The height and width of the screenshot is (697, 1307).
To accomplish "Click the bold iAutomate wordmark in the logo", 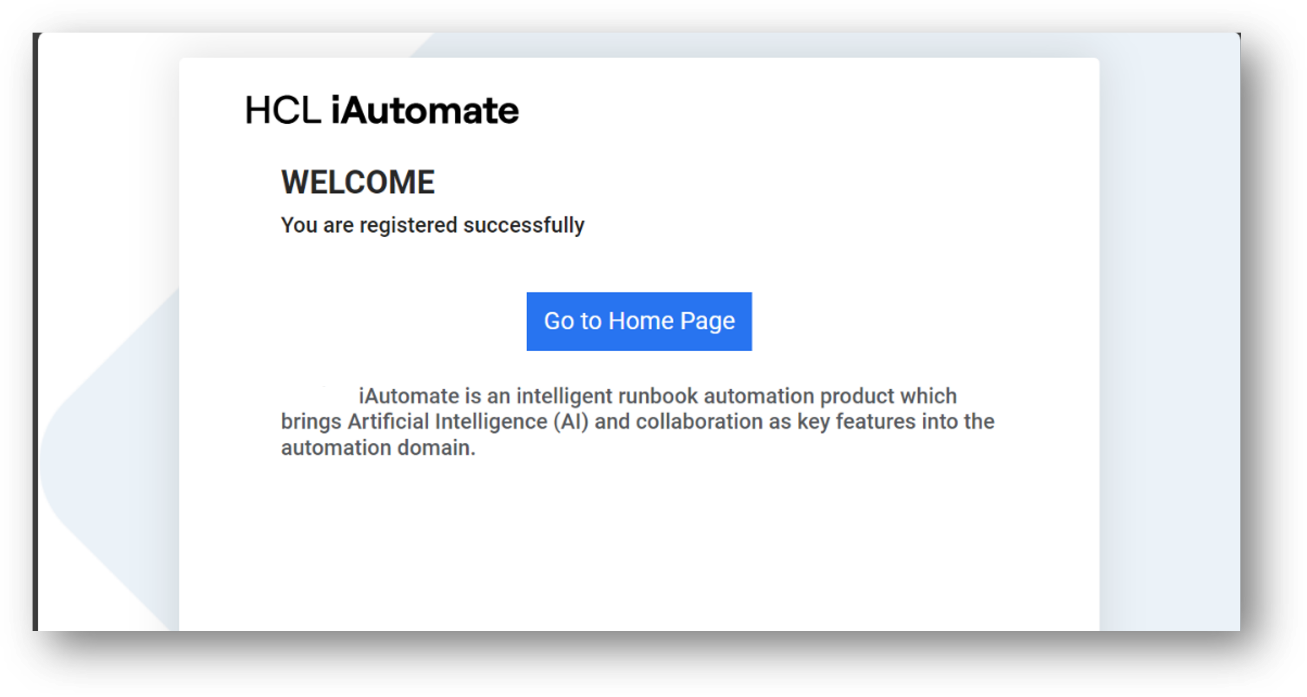I will click(x=425, y=110).
